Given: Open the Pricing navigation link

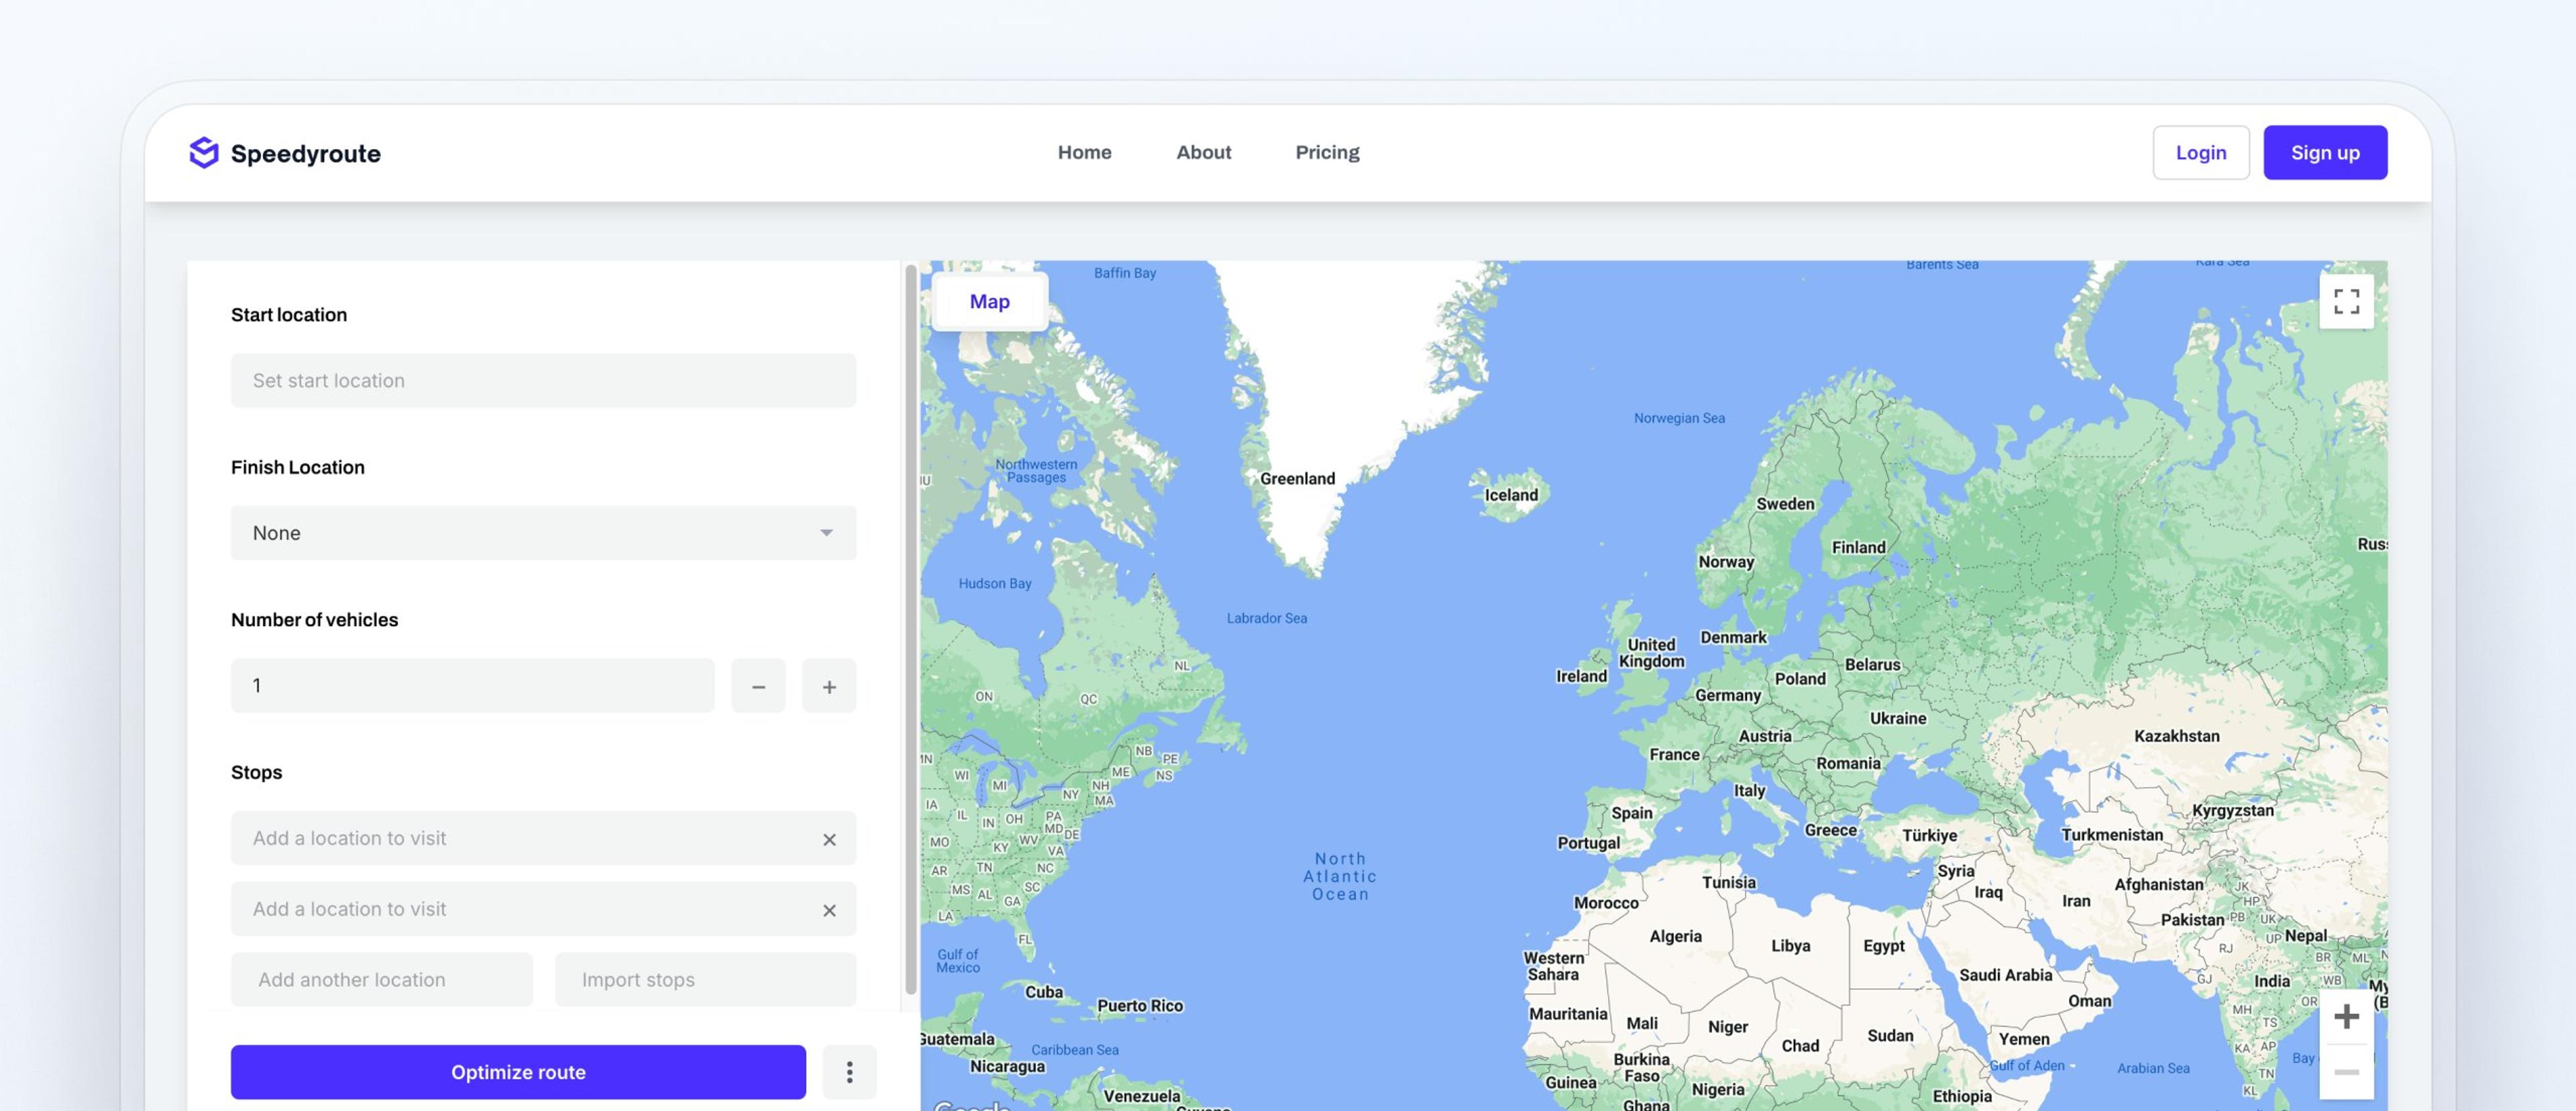Looking at the screenshot, I should 1327,152.
